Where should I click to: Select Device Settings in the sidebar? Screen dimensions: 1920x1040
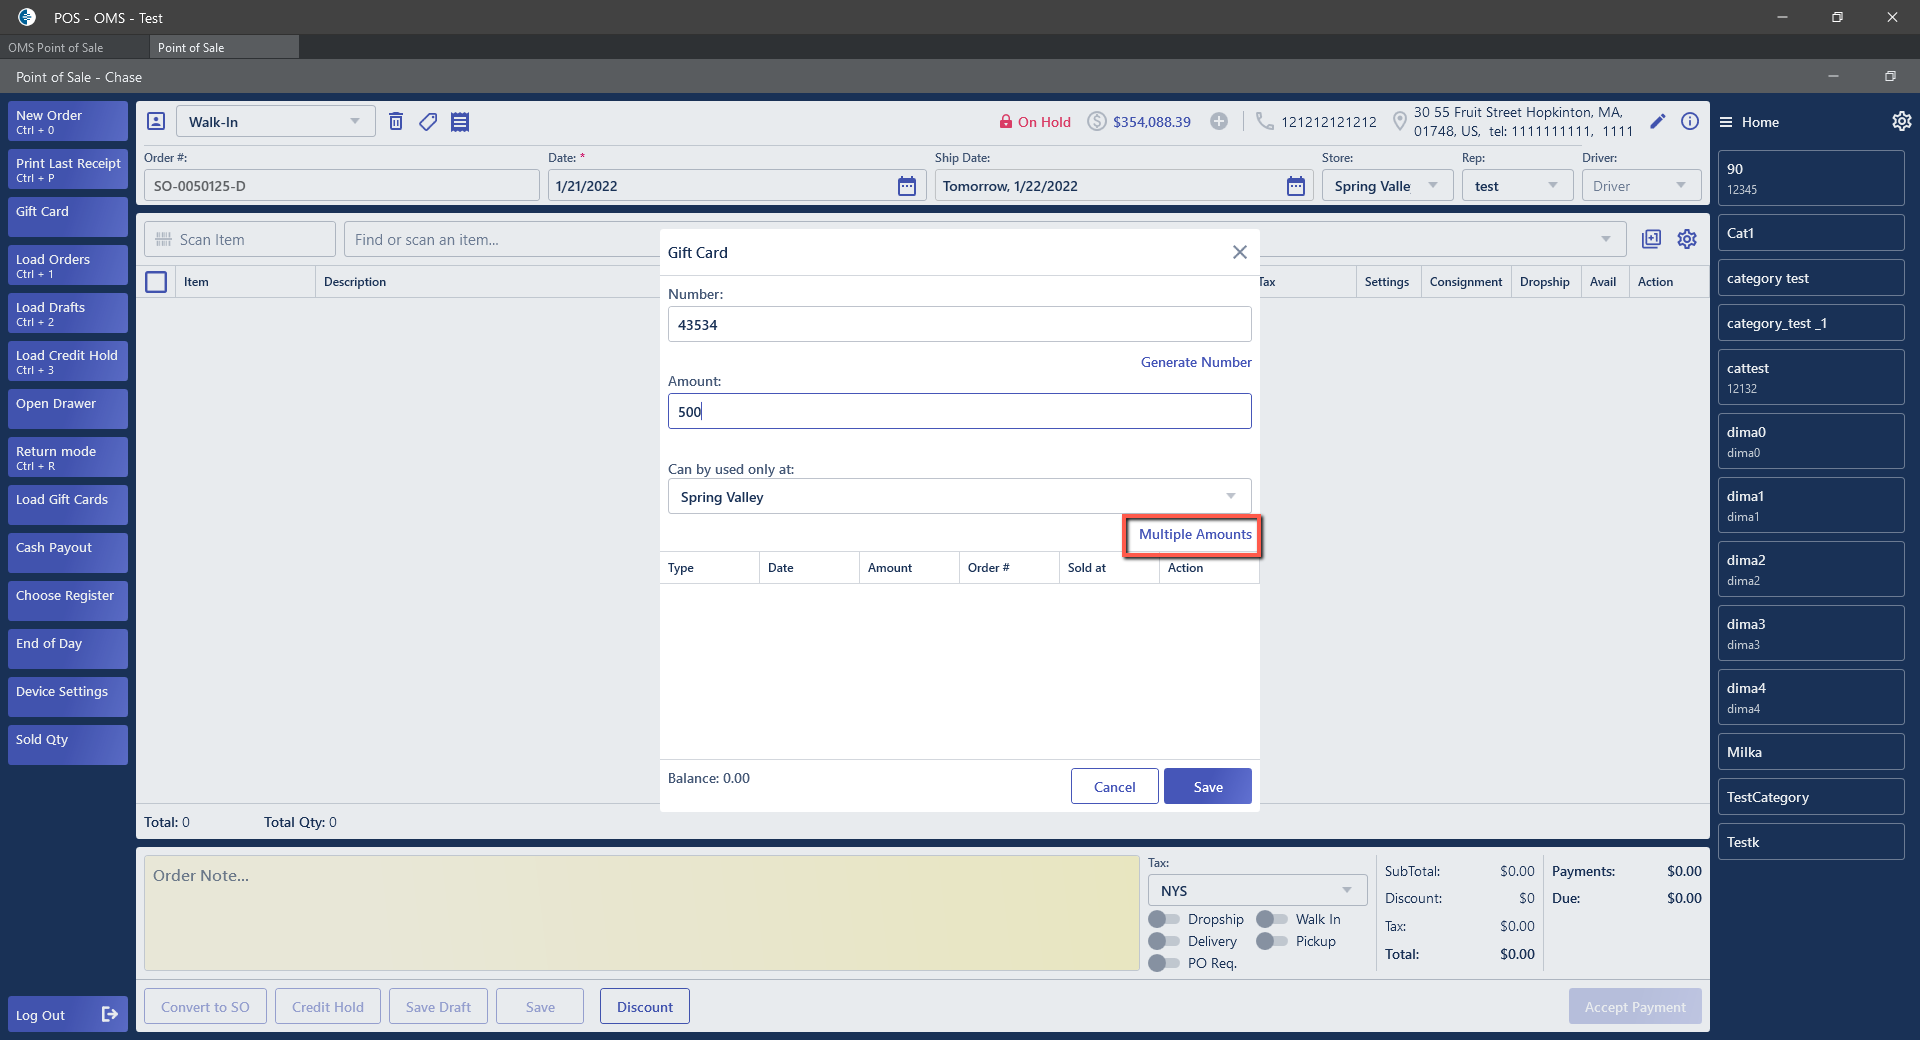(68, 697)
